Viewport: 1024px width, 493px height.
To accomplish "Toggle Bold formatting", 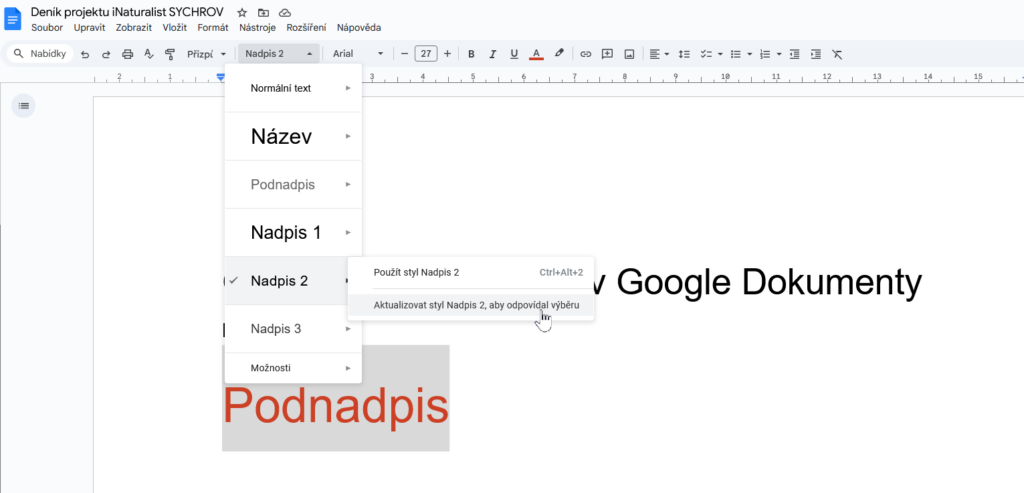I will [x=471, y=54].
